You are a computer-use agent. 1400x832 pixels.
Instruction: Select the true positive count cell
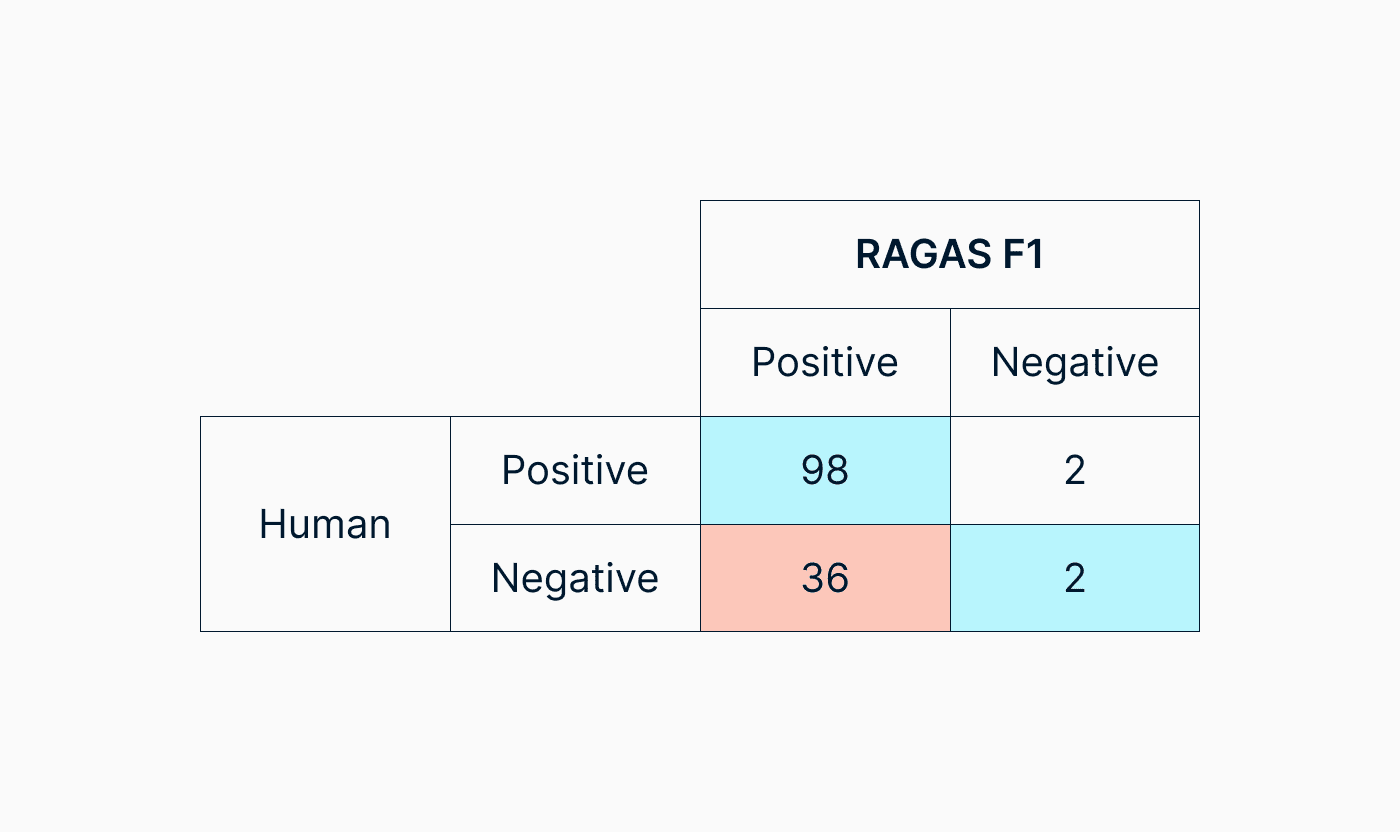click(x=825, y=470)
